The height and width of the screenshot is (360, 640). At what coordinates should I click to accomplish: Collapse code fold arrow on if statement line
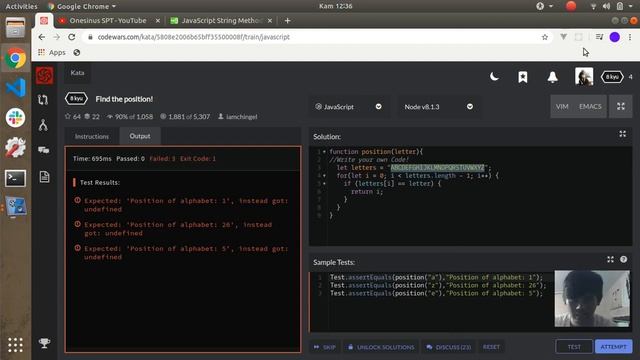click(324, 184)
